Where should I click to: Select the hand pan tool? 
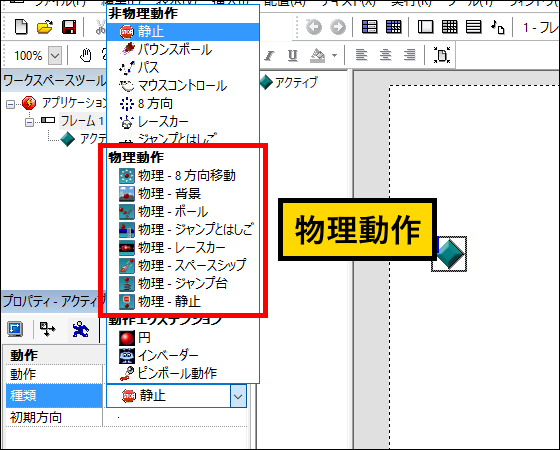pyautogui.click(x=85, y=55)
